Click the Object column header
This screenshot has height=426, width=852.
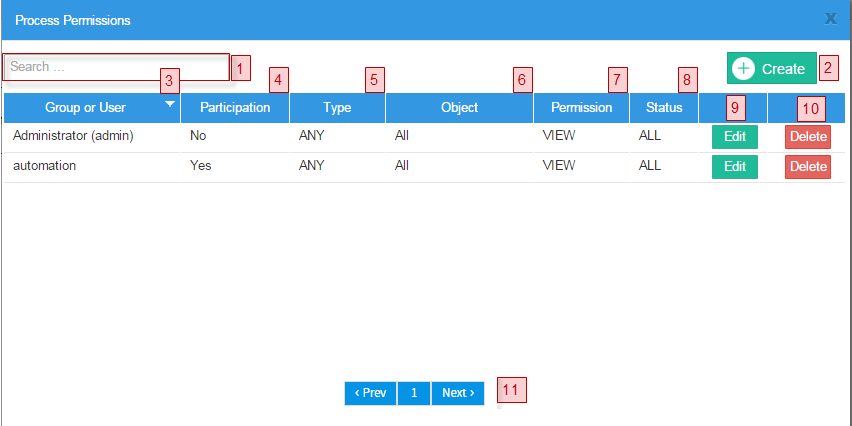click(x=459, y=108)
